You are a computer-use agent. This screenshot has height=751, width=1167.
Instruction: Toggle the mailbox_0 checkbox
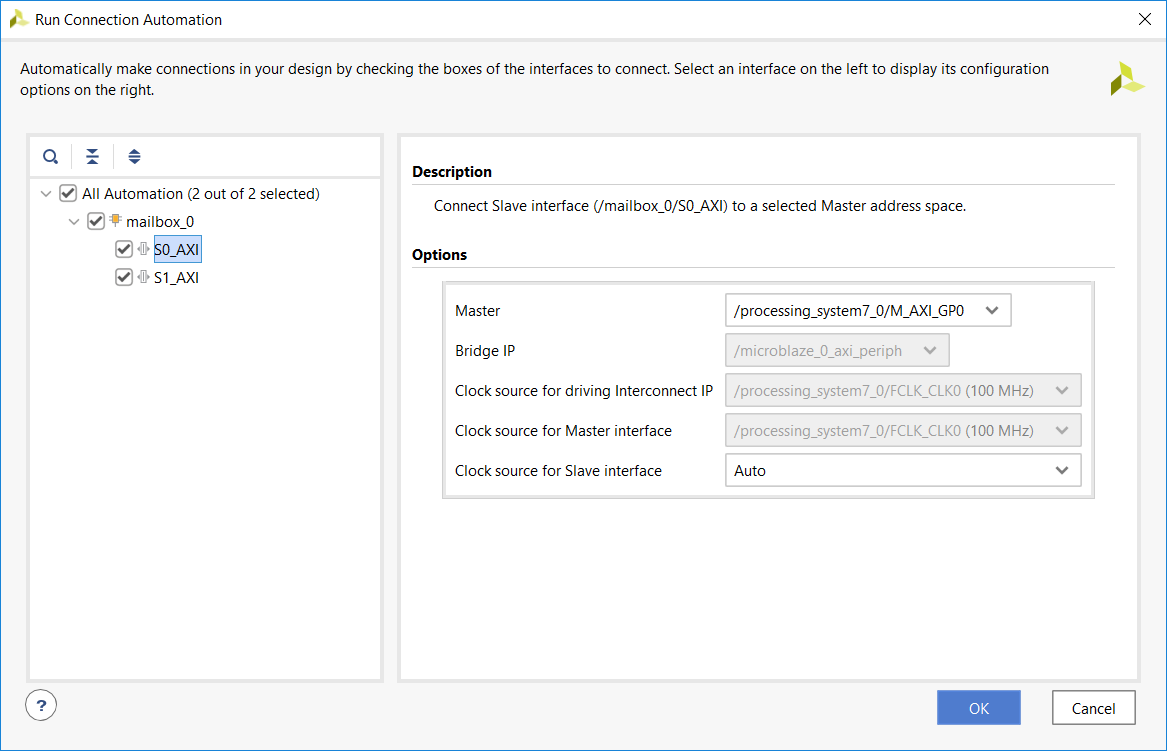[96, 221]
